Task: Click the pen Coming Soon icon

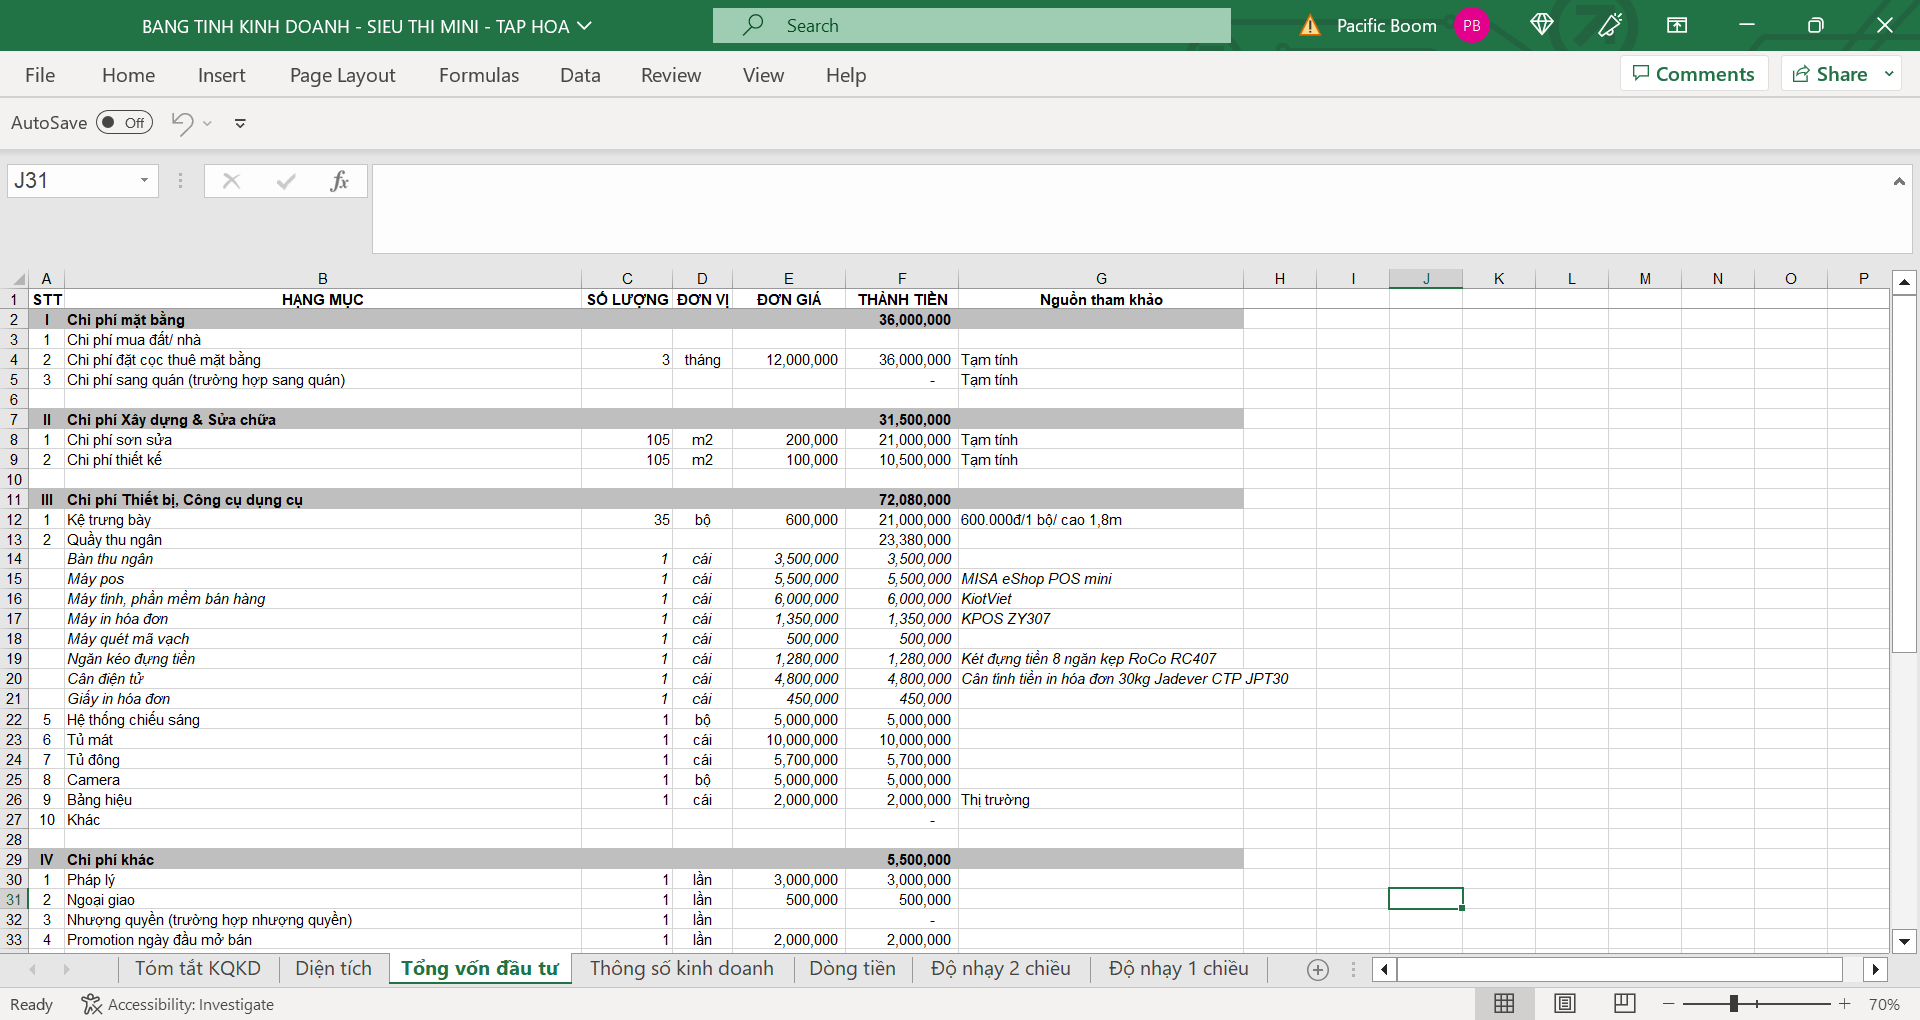Action: [1610, 25]
